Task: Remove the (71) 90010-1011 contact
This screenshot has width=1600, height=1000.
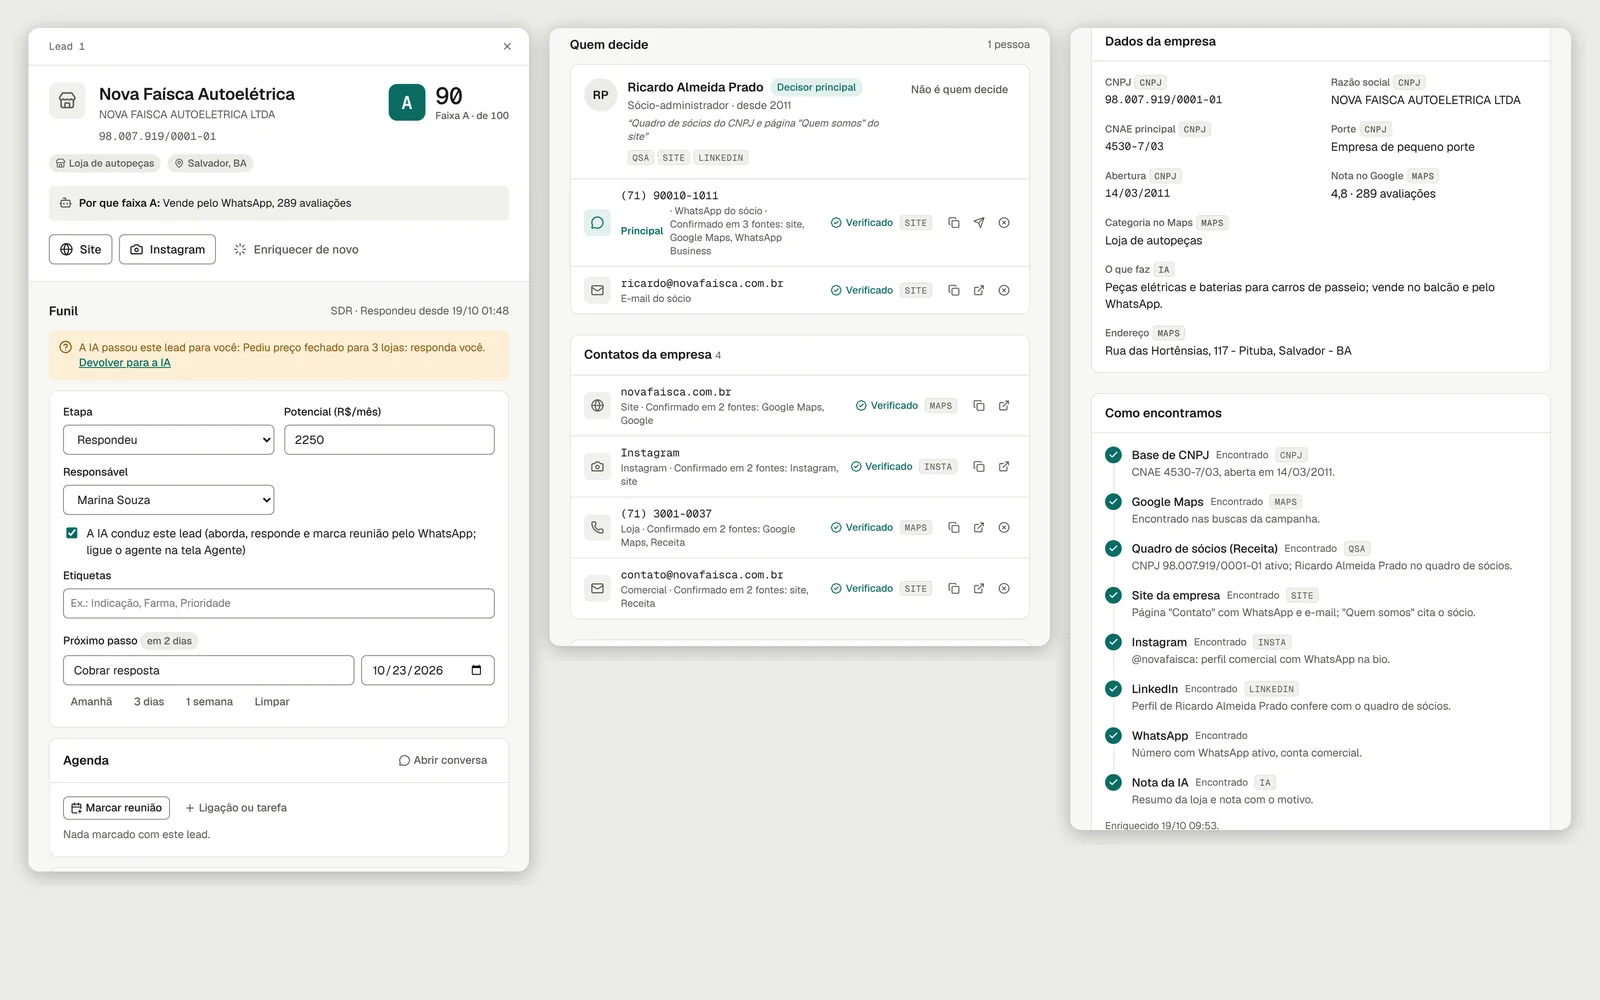Action: pyautogui.click(x=1004, y=223)
